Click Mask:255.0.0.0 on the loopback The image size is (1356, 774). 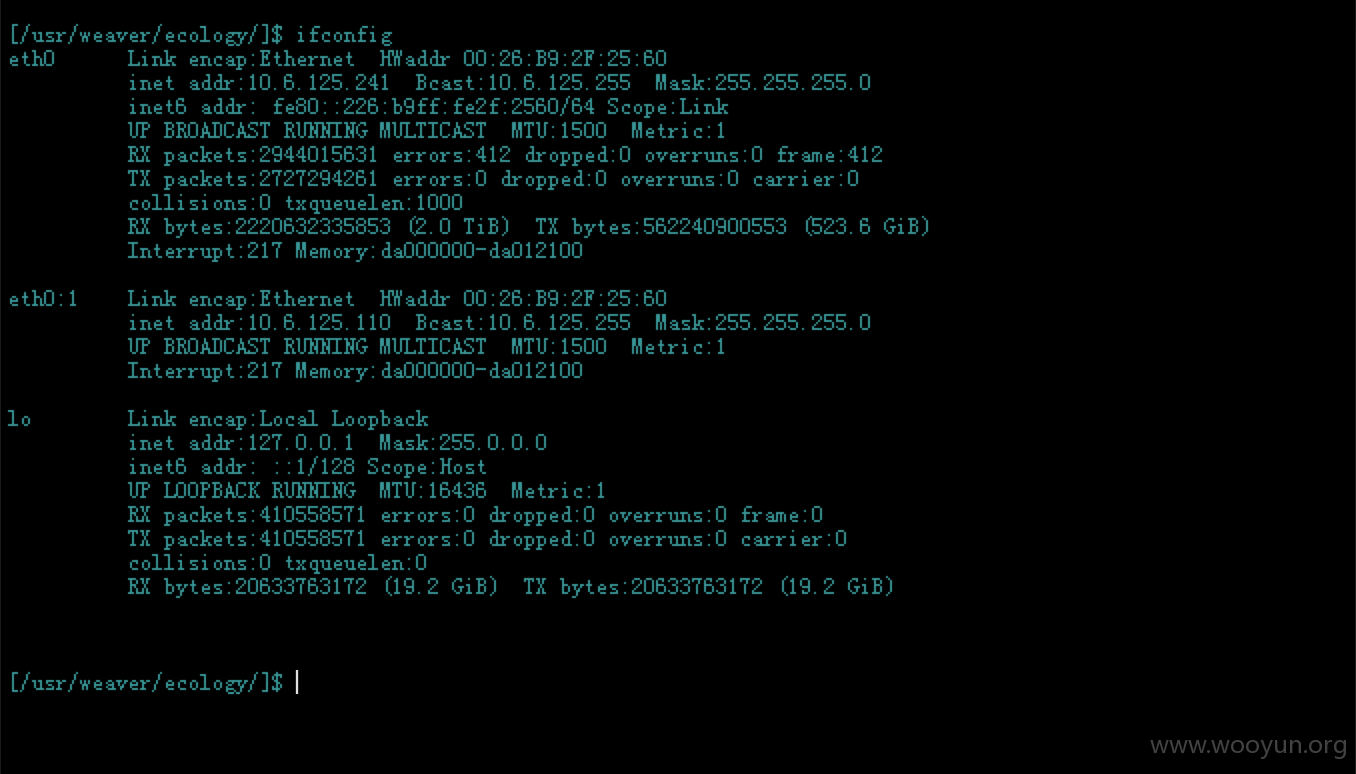pyautogui.click(x=462, y=443)
